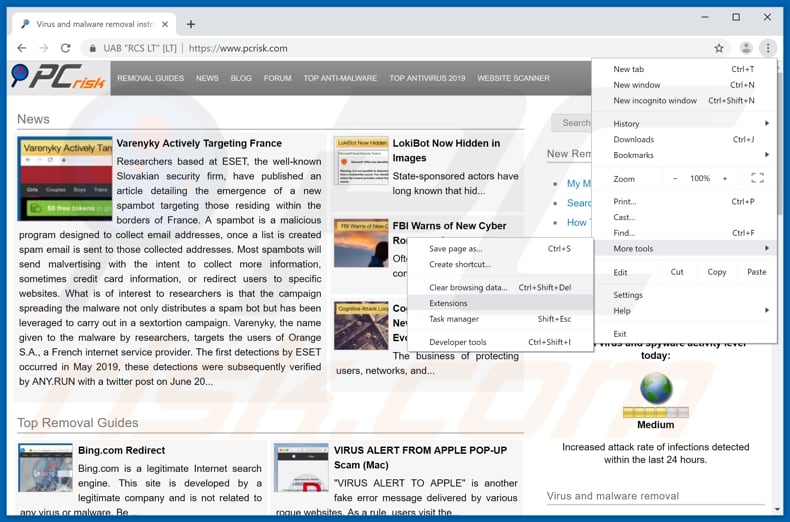Open Task manager from the submenu
The width and height of the screenshot is (790, 522).
(x=454, y=319)
